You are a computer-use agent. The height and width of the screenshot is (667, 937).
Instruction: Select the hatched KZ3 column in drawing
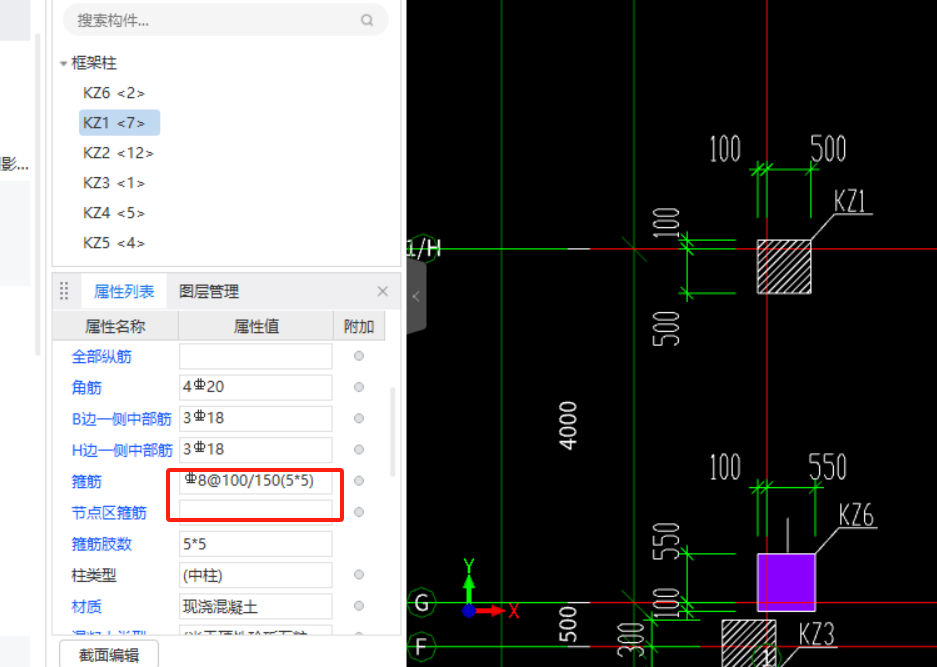pos(748,642)
